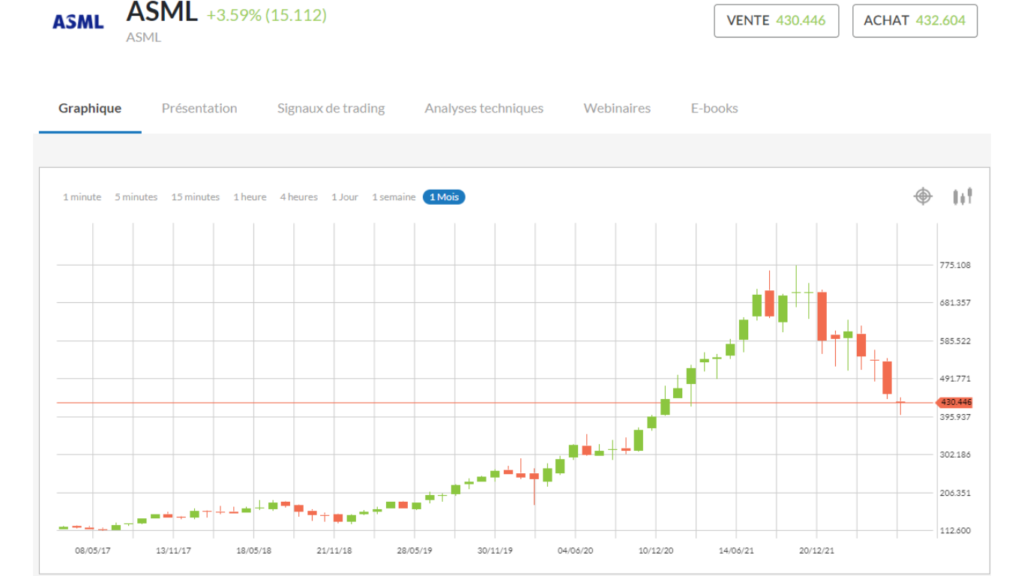
Task: Click the 21/11/18 date axis label
Action: click(x=334, y=551)
